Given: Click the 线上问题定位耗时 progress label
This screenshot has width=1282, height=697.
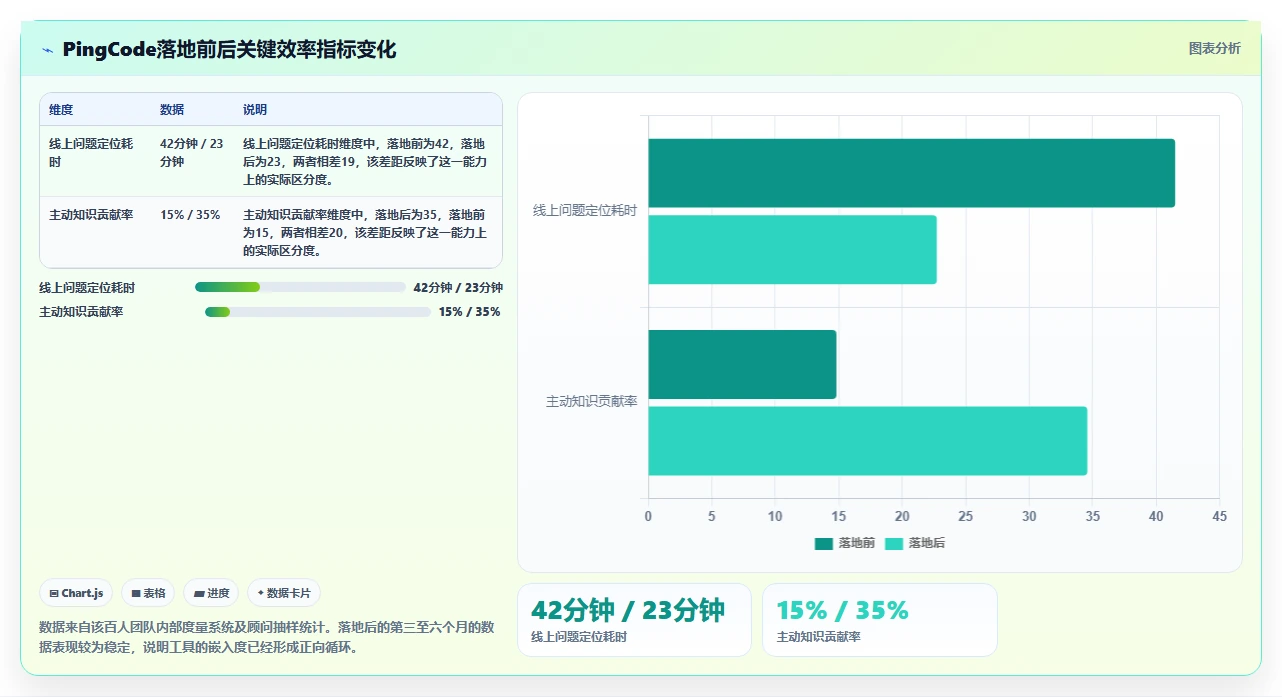Looking at the screenshot, I should (x=87, y=288).
